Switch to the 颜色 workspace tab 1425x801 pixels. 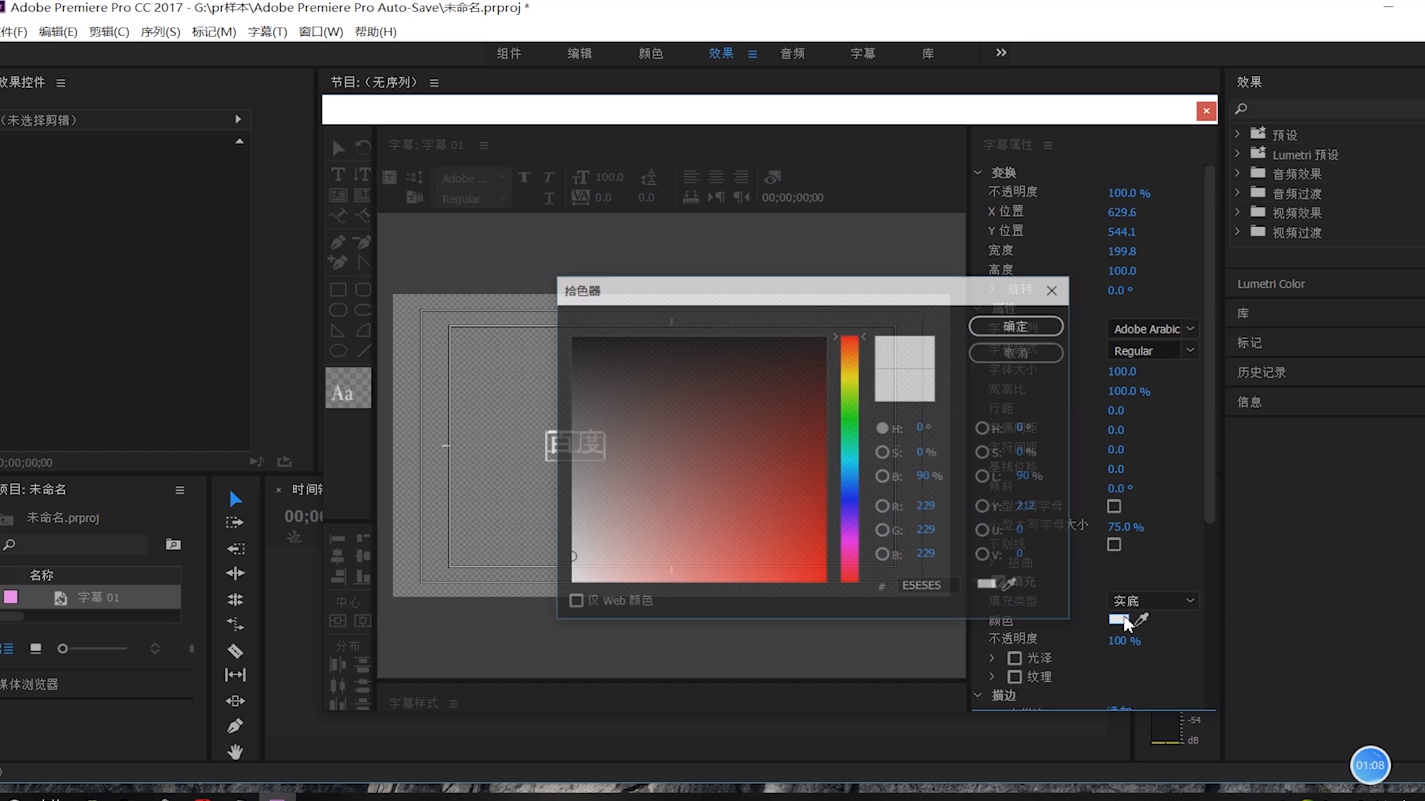pos(651,54)
